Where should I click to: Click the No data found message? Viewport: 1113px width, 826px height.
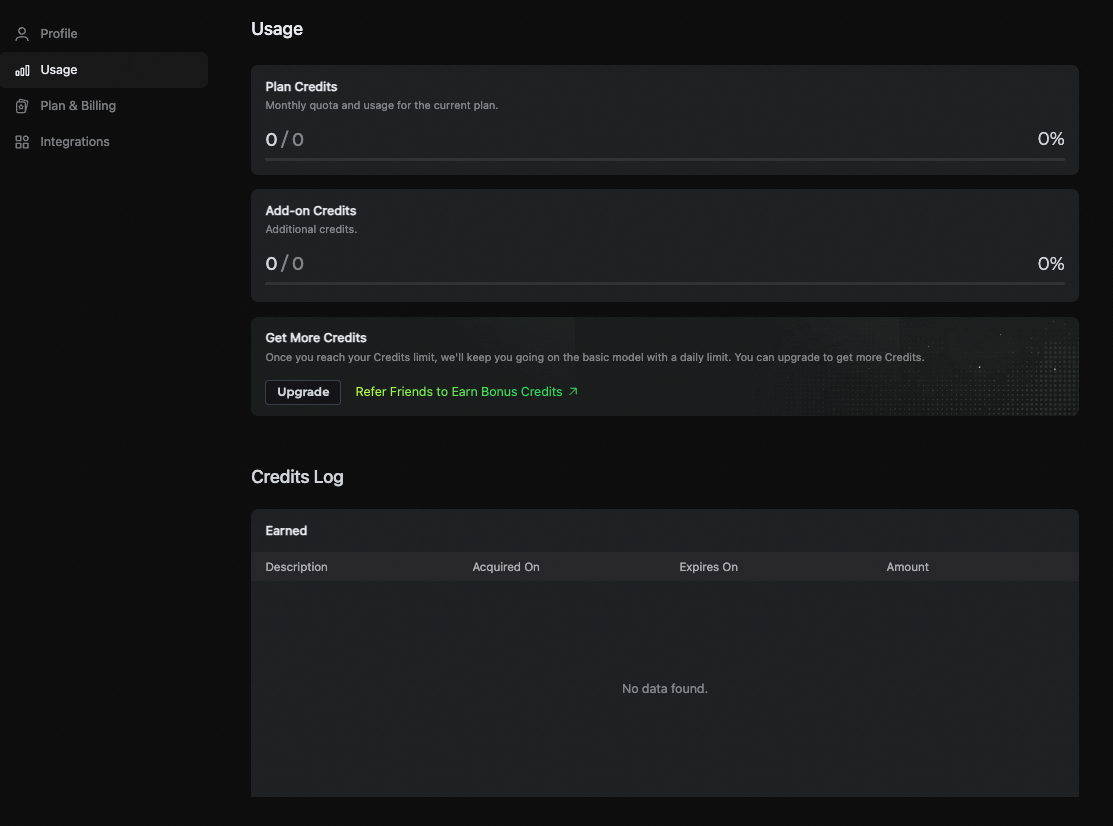tap(664, 688)
